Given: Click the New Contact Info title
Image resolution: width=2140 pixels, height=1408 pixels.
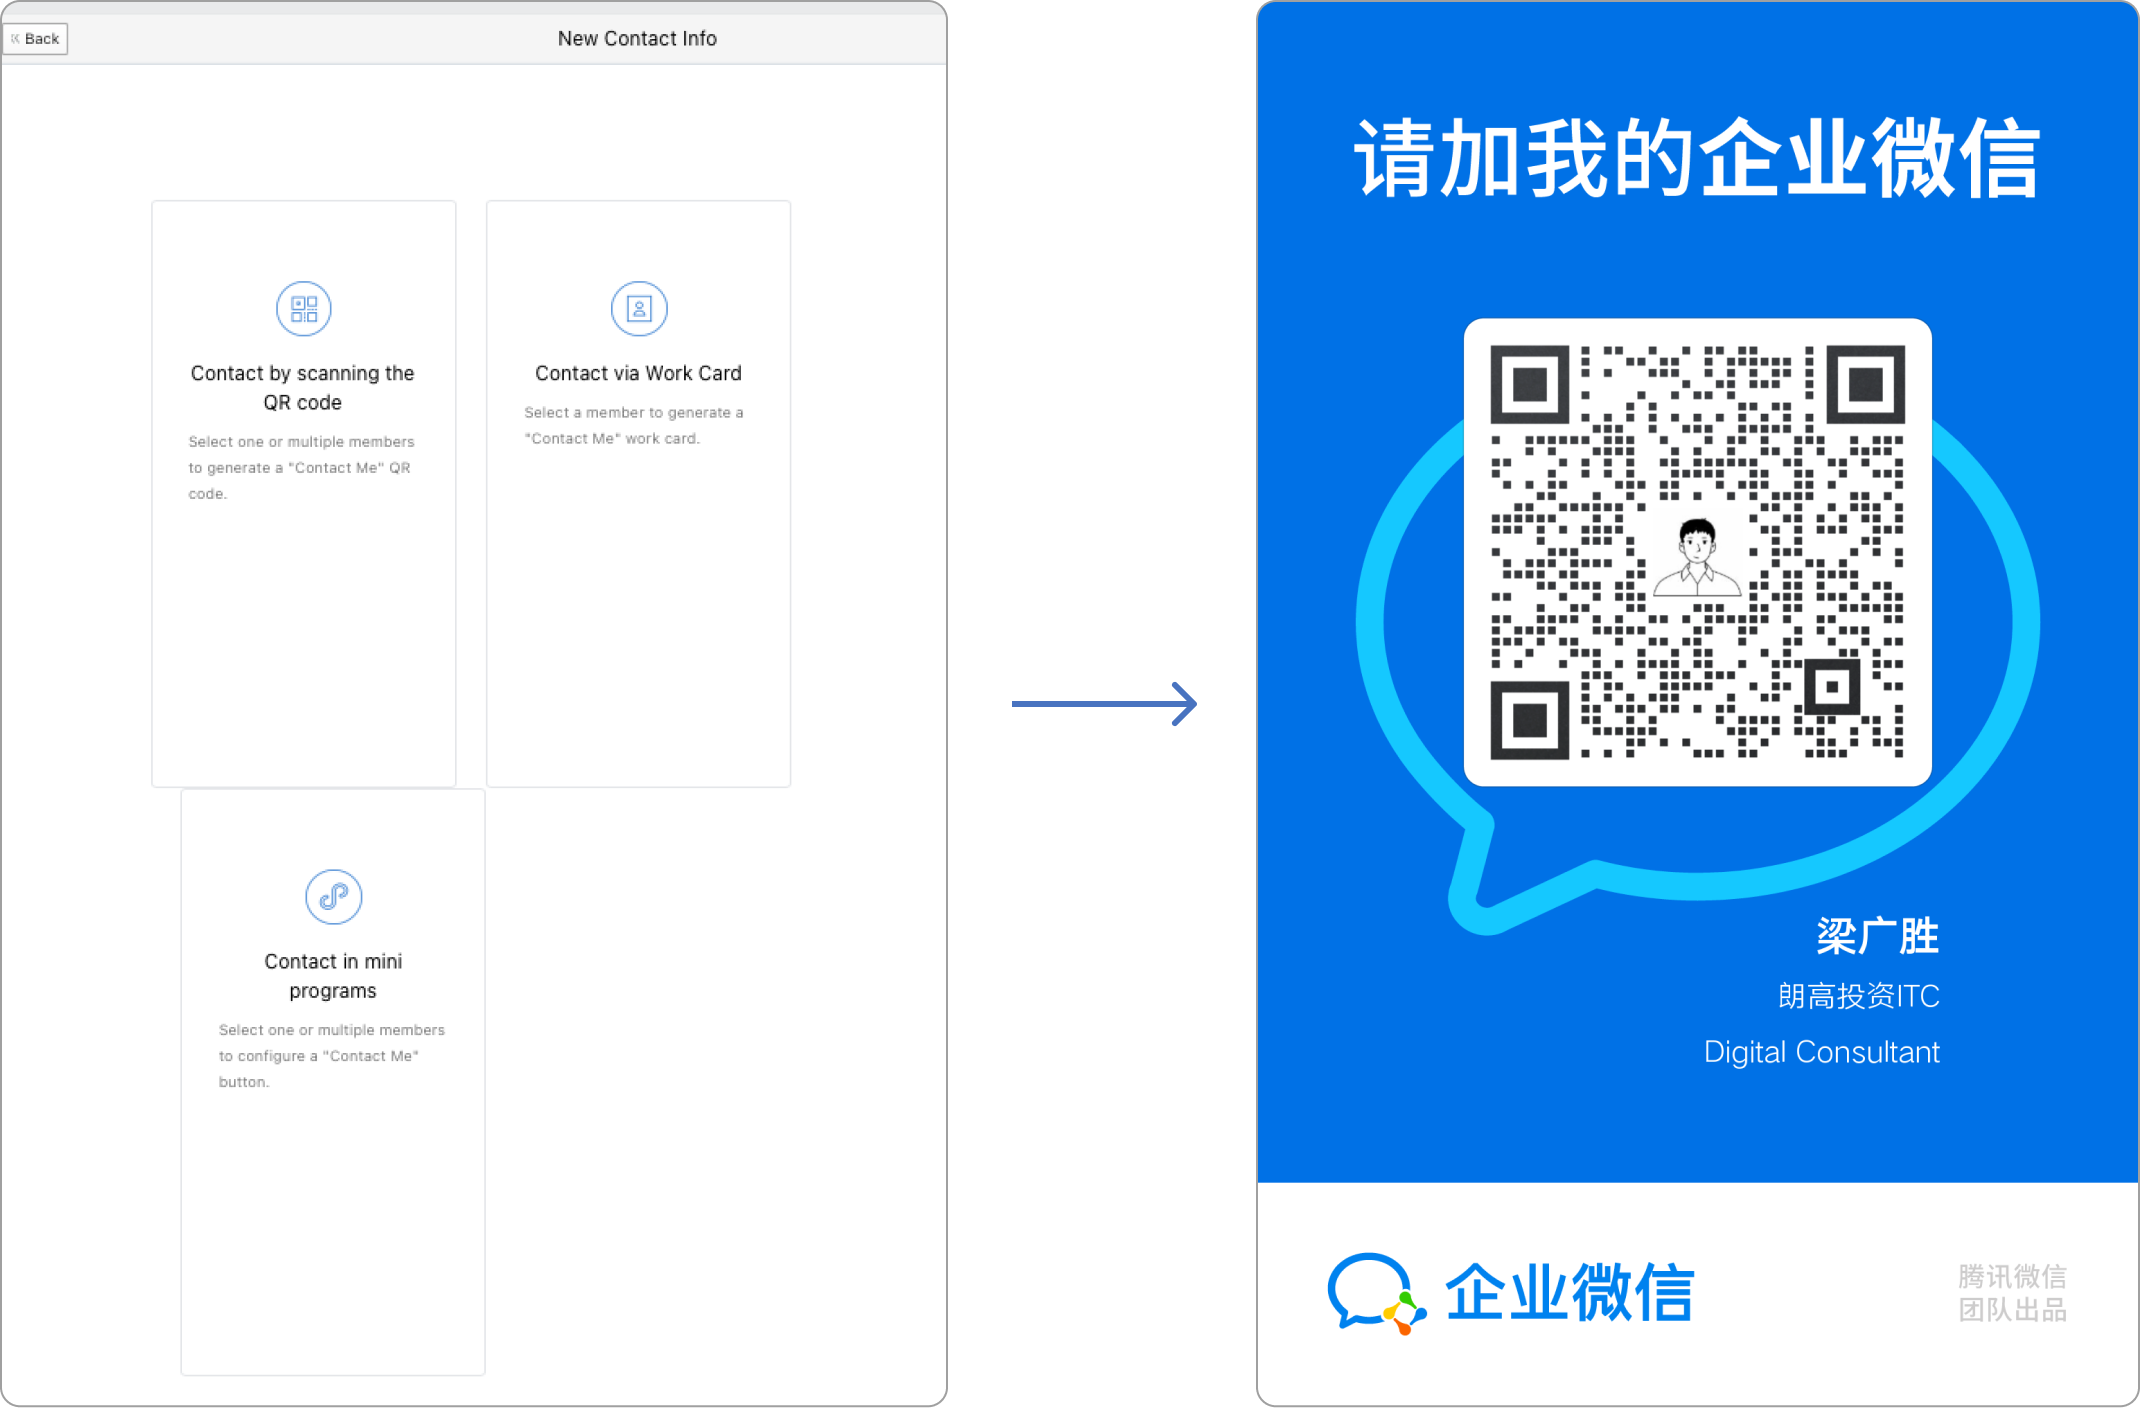Looking at the screenshot, I should point(637,39).
